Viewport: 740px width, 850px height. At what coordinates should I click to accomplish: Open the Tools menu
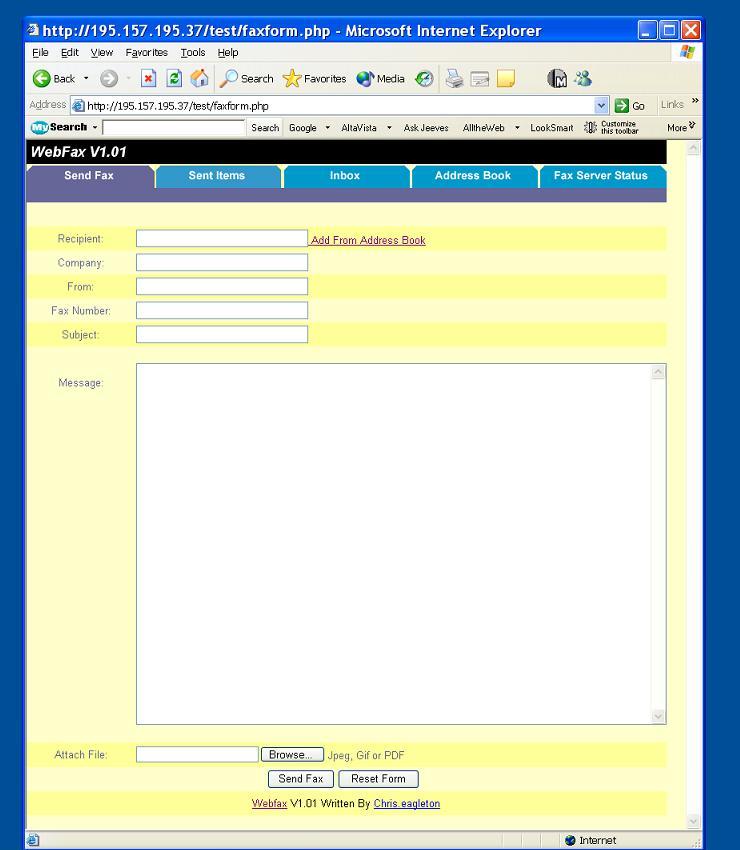click(x=193, y=53)
